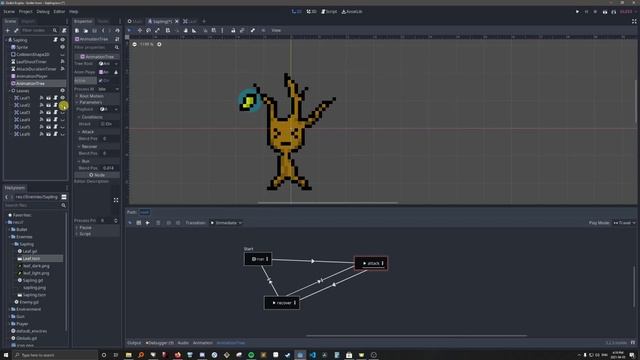Screen dimensions: 640x360
Task: Open the Transition type Immediate dropdown
Action: 226,223
